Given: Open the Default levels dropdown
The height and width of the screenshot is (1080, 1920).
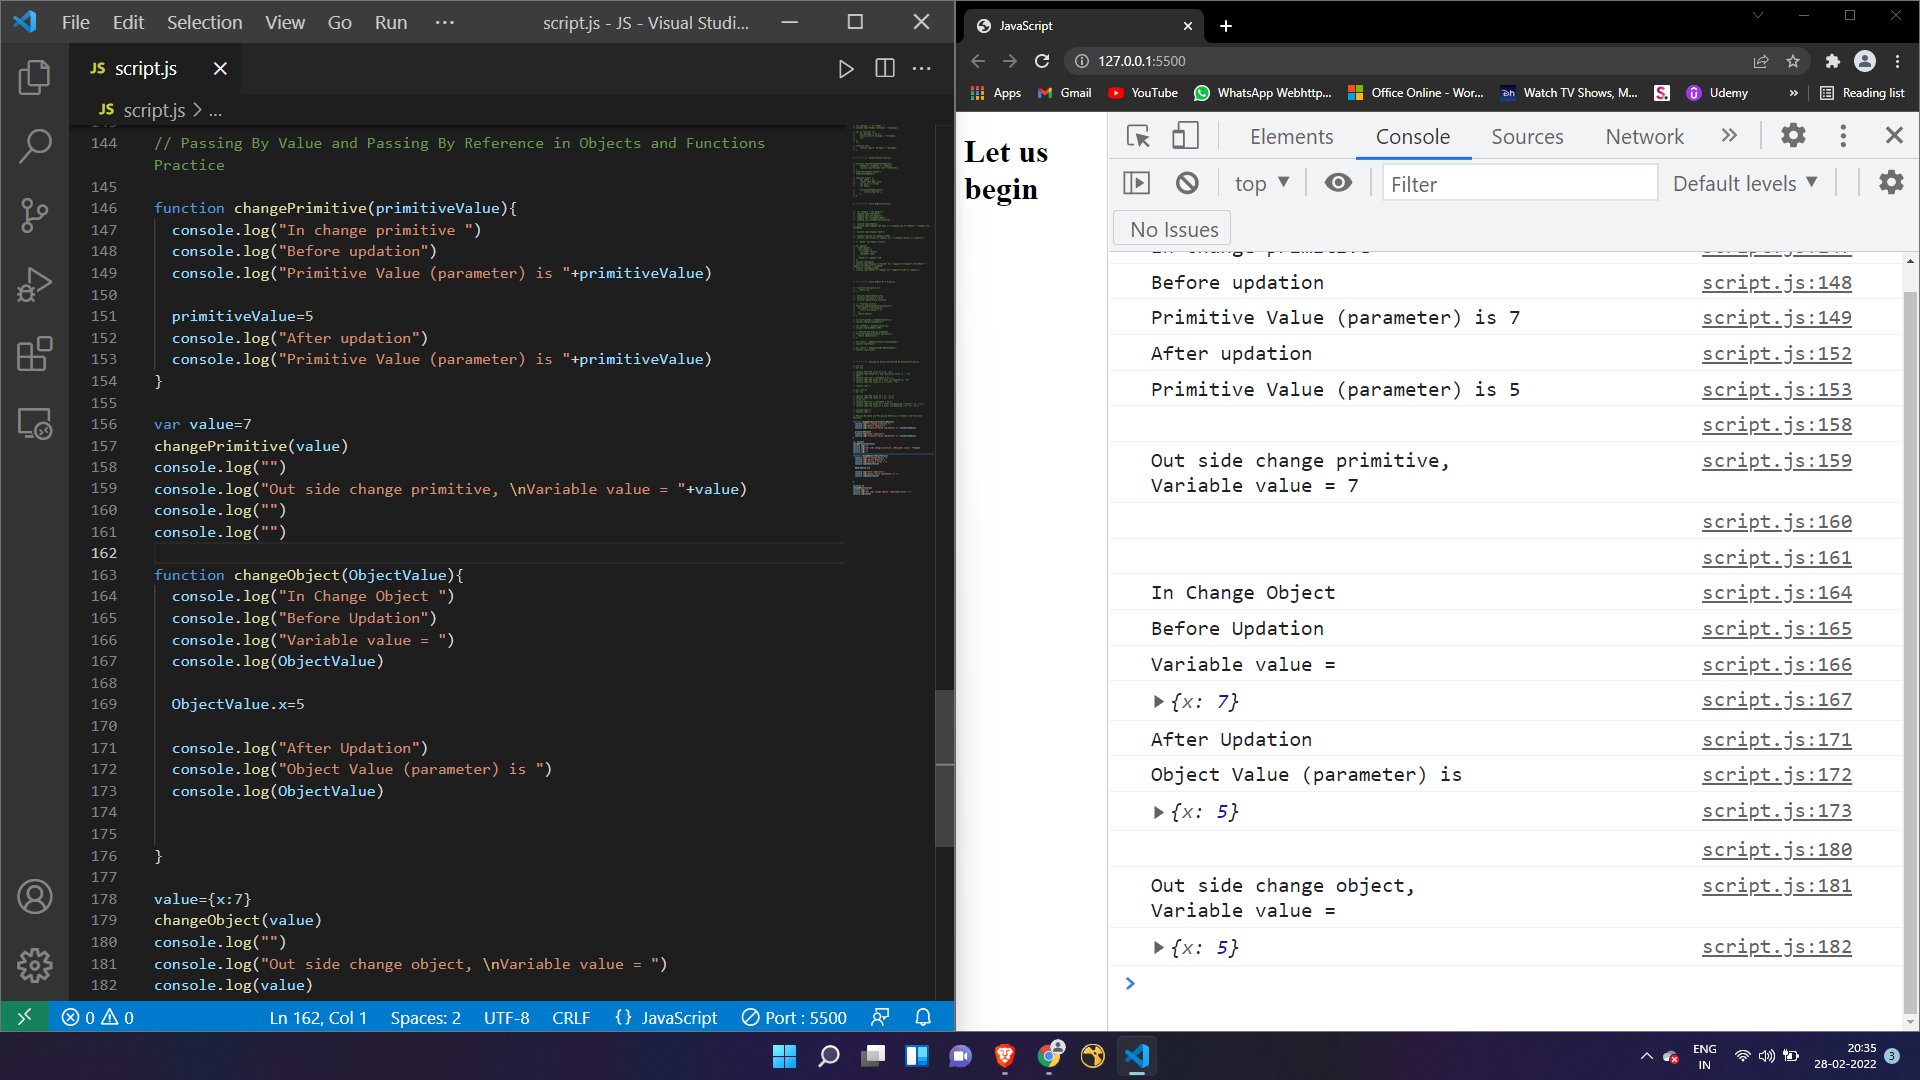Looking at the screenshot, I should point(1744,183).
